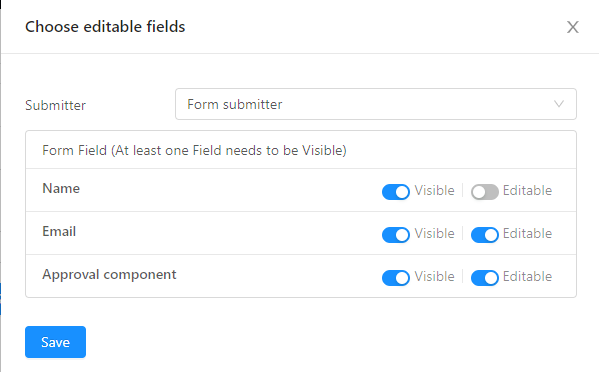
Task: Disable the Email Editable switch
Action: pos(484,235)
